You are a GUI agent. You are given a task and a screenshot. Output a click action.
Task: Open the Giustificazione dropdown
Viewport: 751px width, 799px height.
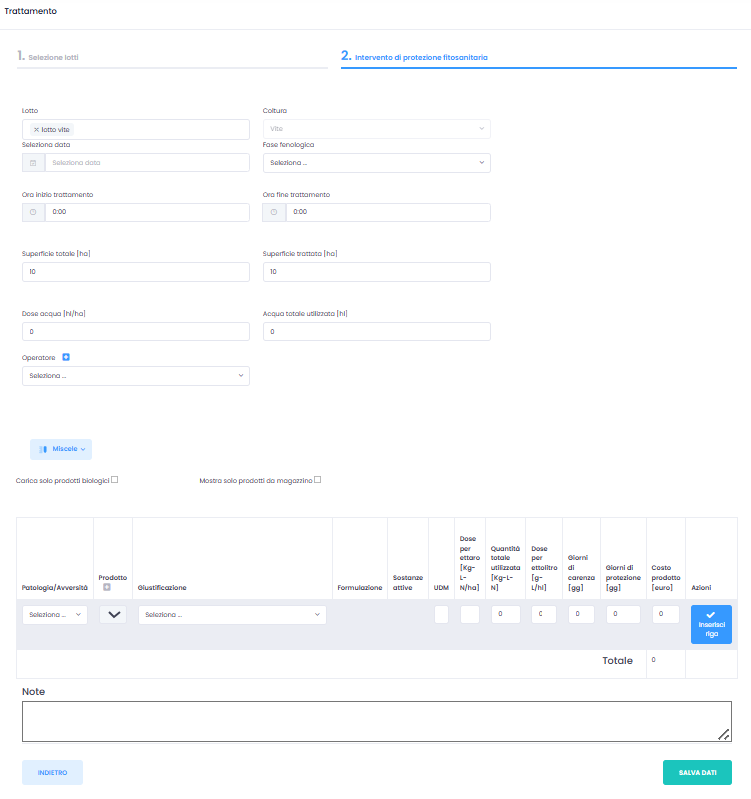tap(232, 615)
